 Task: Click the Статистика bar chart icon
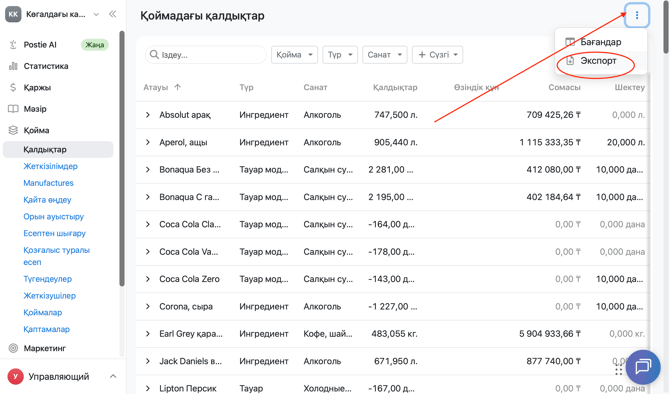click(x=13, y=66)
